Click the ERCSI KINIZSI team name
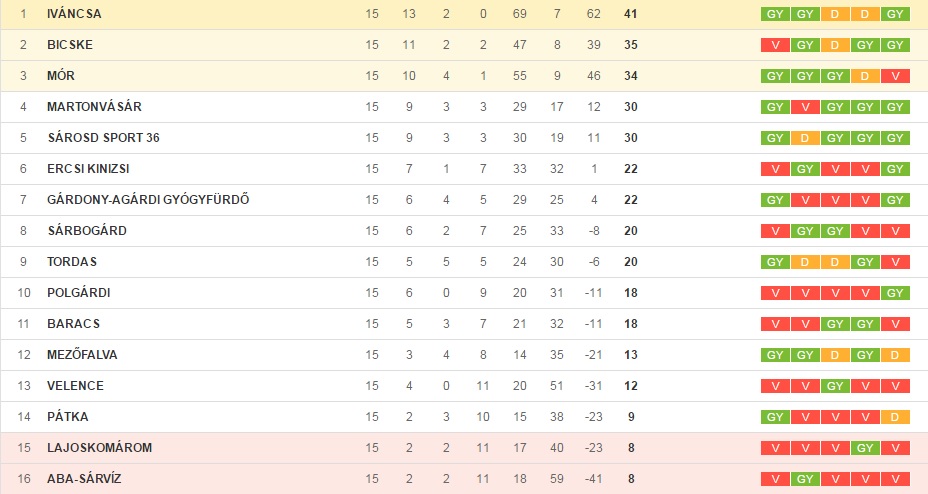The height and width of the screenshot is (494, 928). 88,169
